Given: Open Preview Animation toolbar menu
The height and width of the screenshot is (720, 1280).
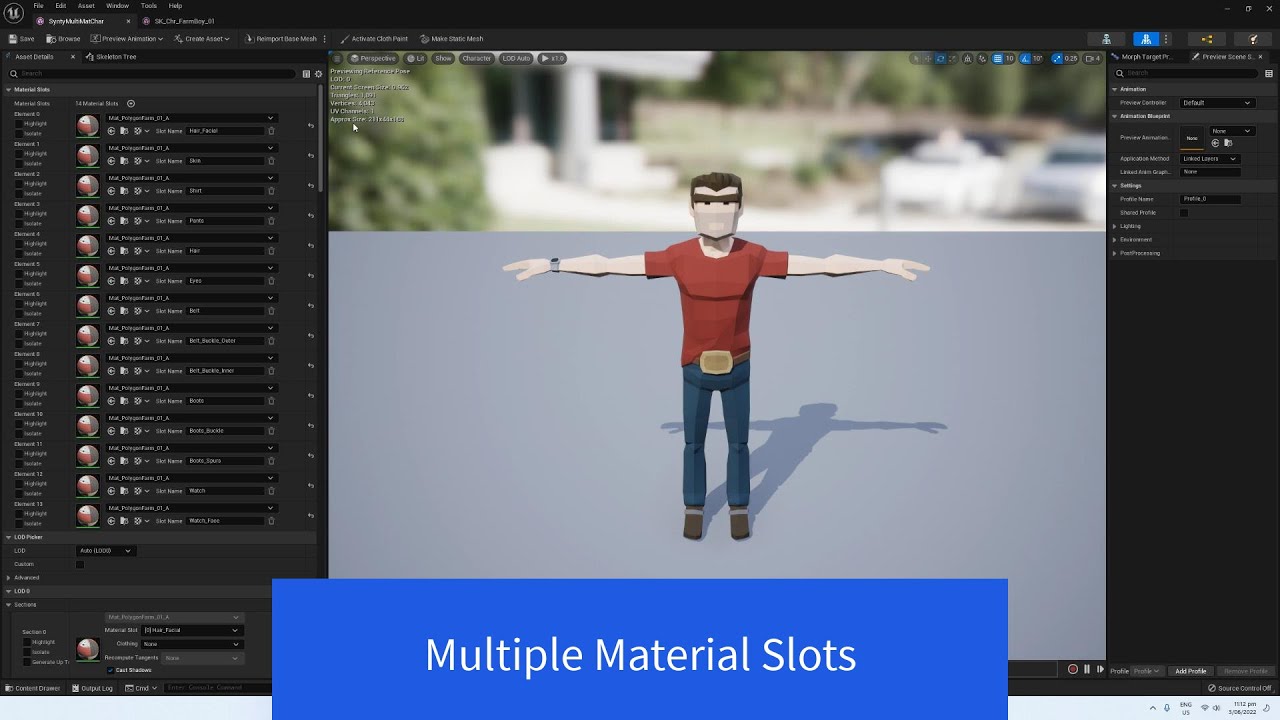Looking at the screenshot, I should click(128, 39).
